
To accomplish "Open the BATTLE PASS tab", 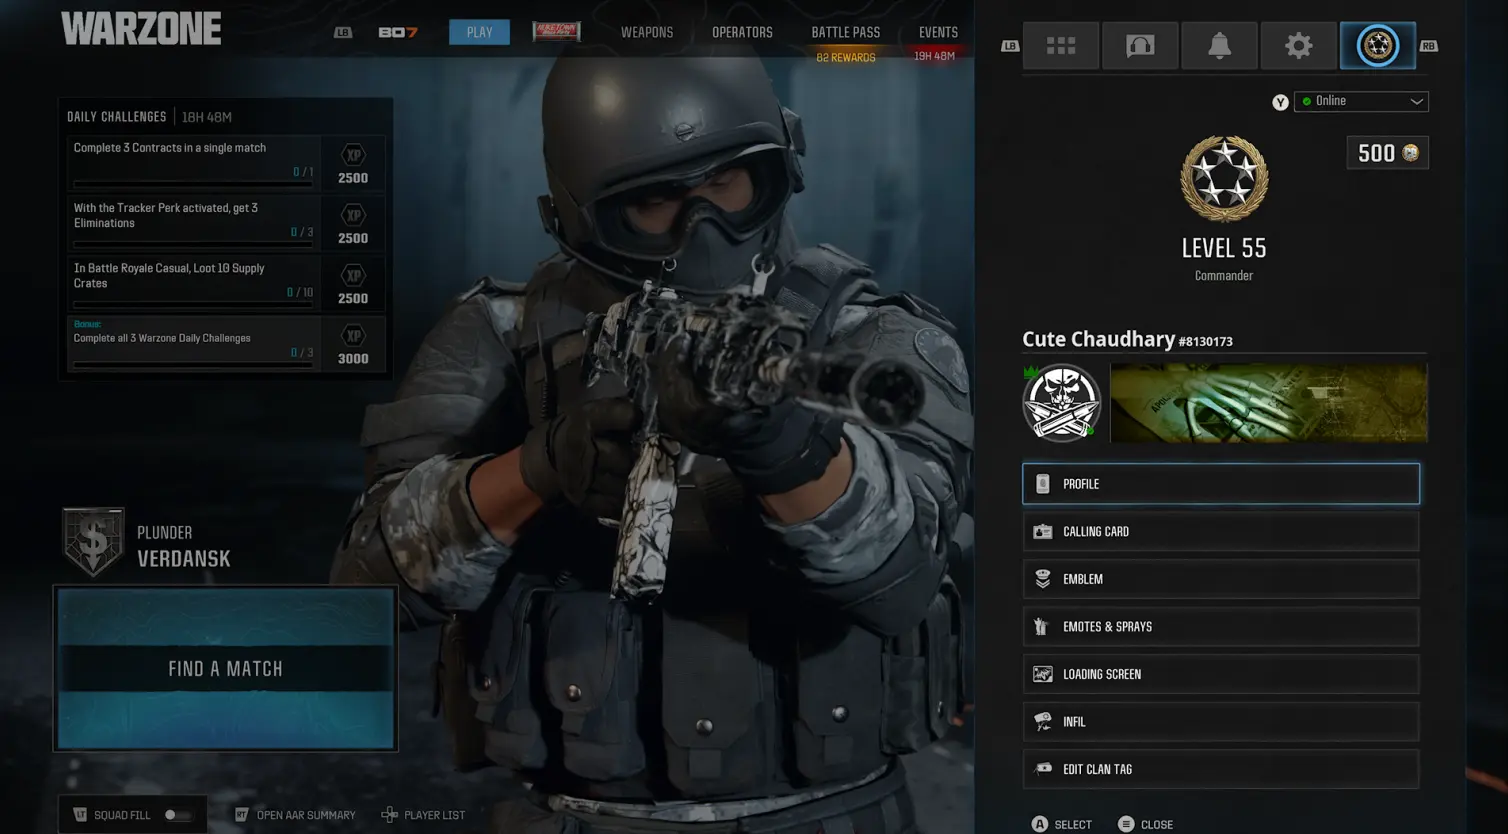I will [x=846, y=33].
